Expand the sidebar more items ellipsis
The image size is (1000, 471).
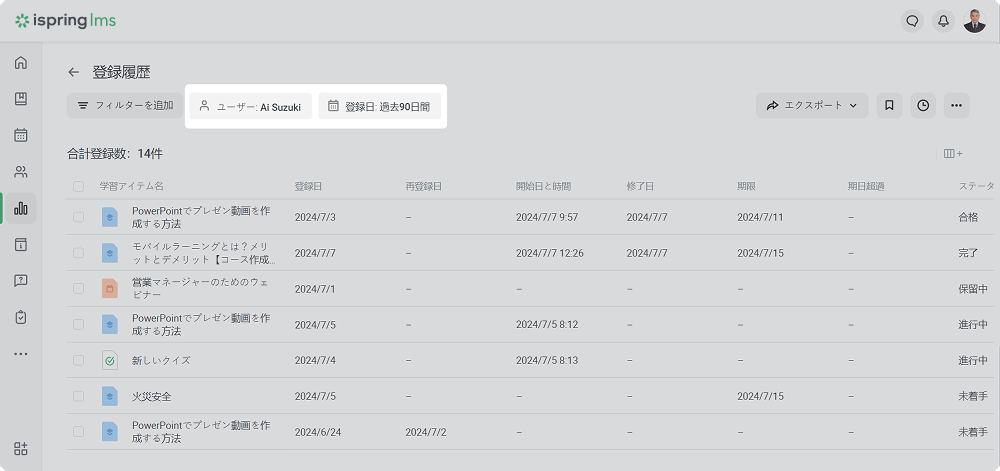point(21,354)
